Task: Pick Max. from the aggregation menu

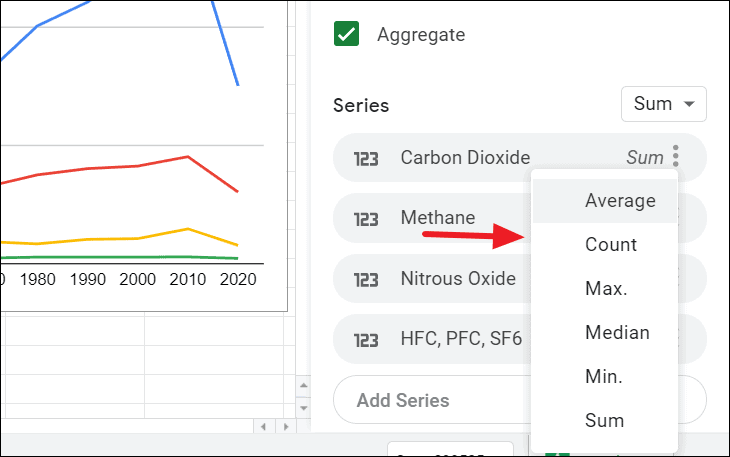Action: (x=606, y=288)
